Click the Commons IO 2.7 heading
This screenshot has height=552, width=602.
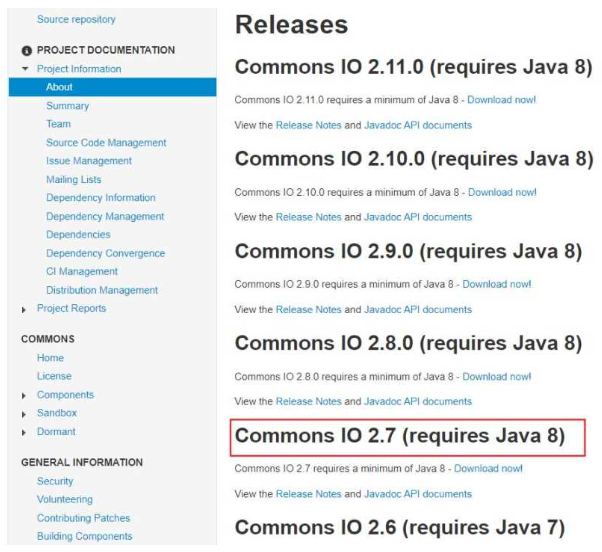point(399,436)
